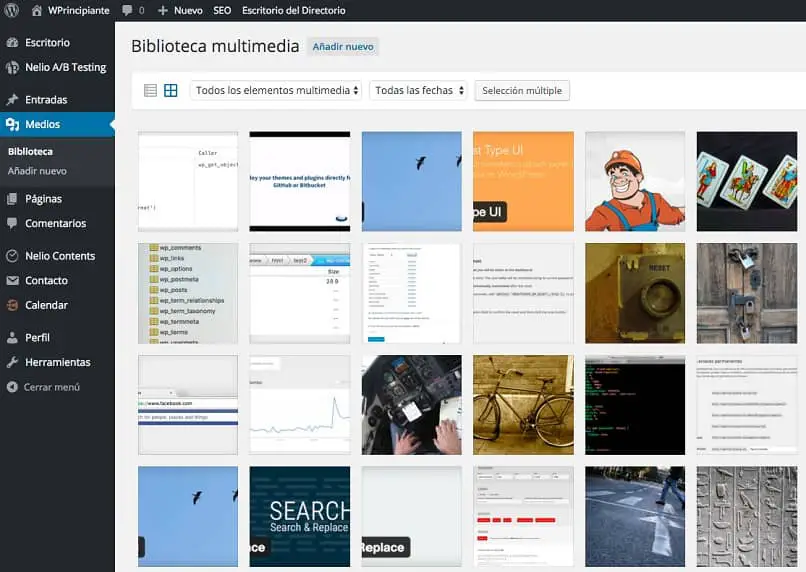The height and width of the screenshot is (572, 806).
Task: Go to Escritorio in sidebar
Action: 47,43
